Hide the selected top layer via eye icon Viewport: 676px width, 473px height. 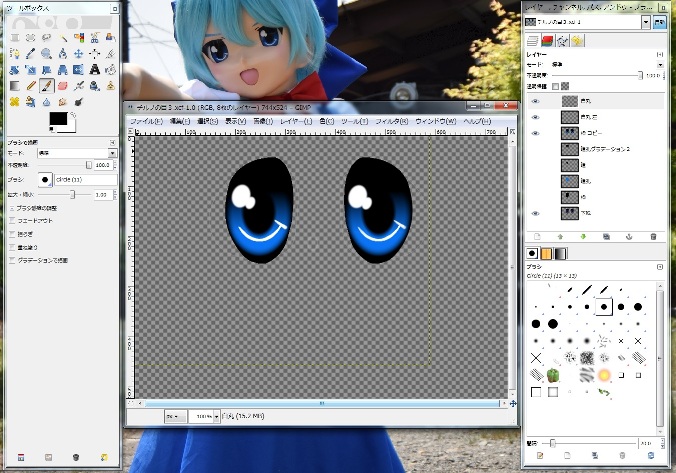pos(535,101)
